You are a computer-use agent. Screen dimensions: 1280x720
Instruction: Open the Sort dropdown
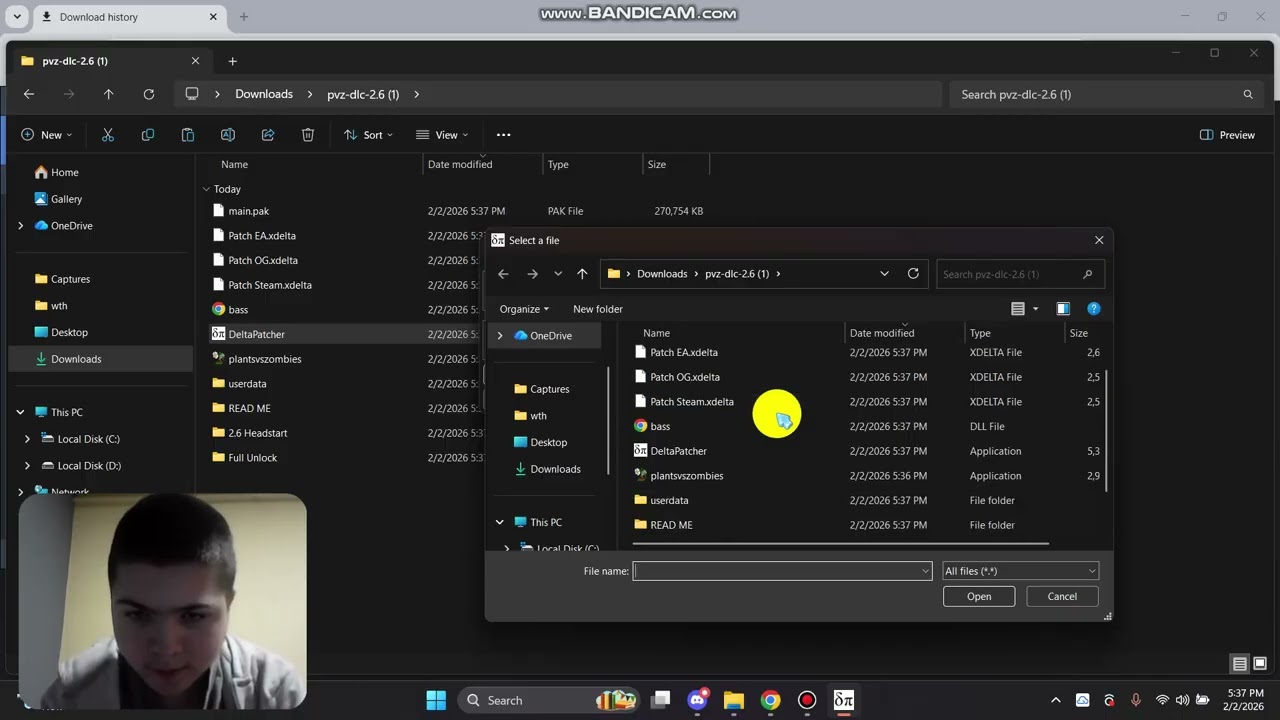click(x=368, y=135)
